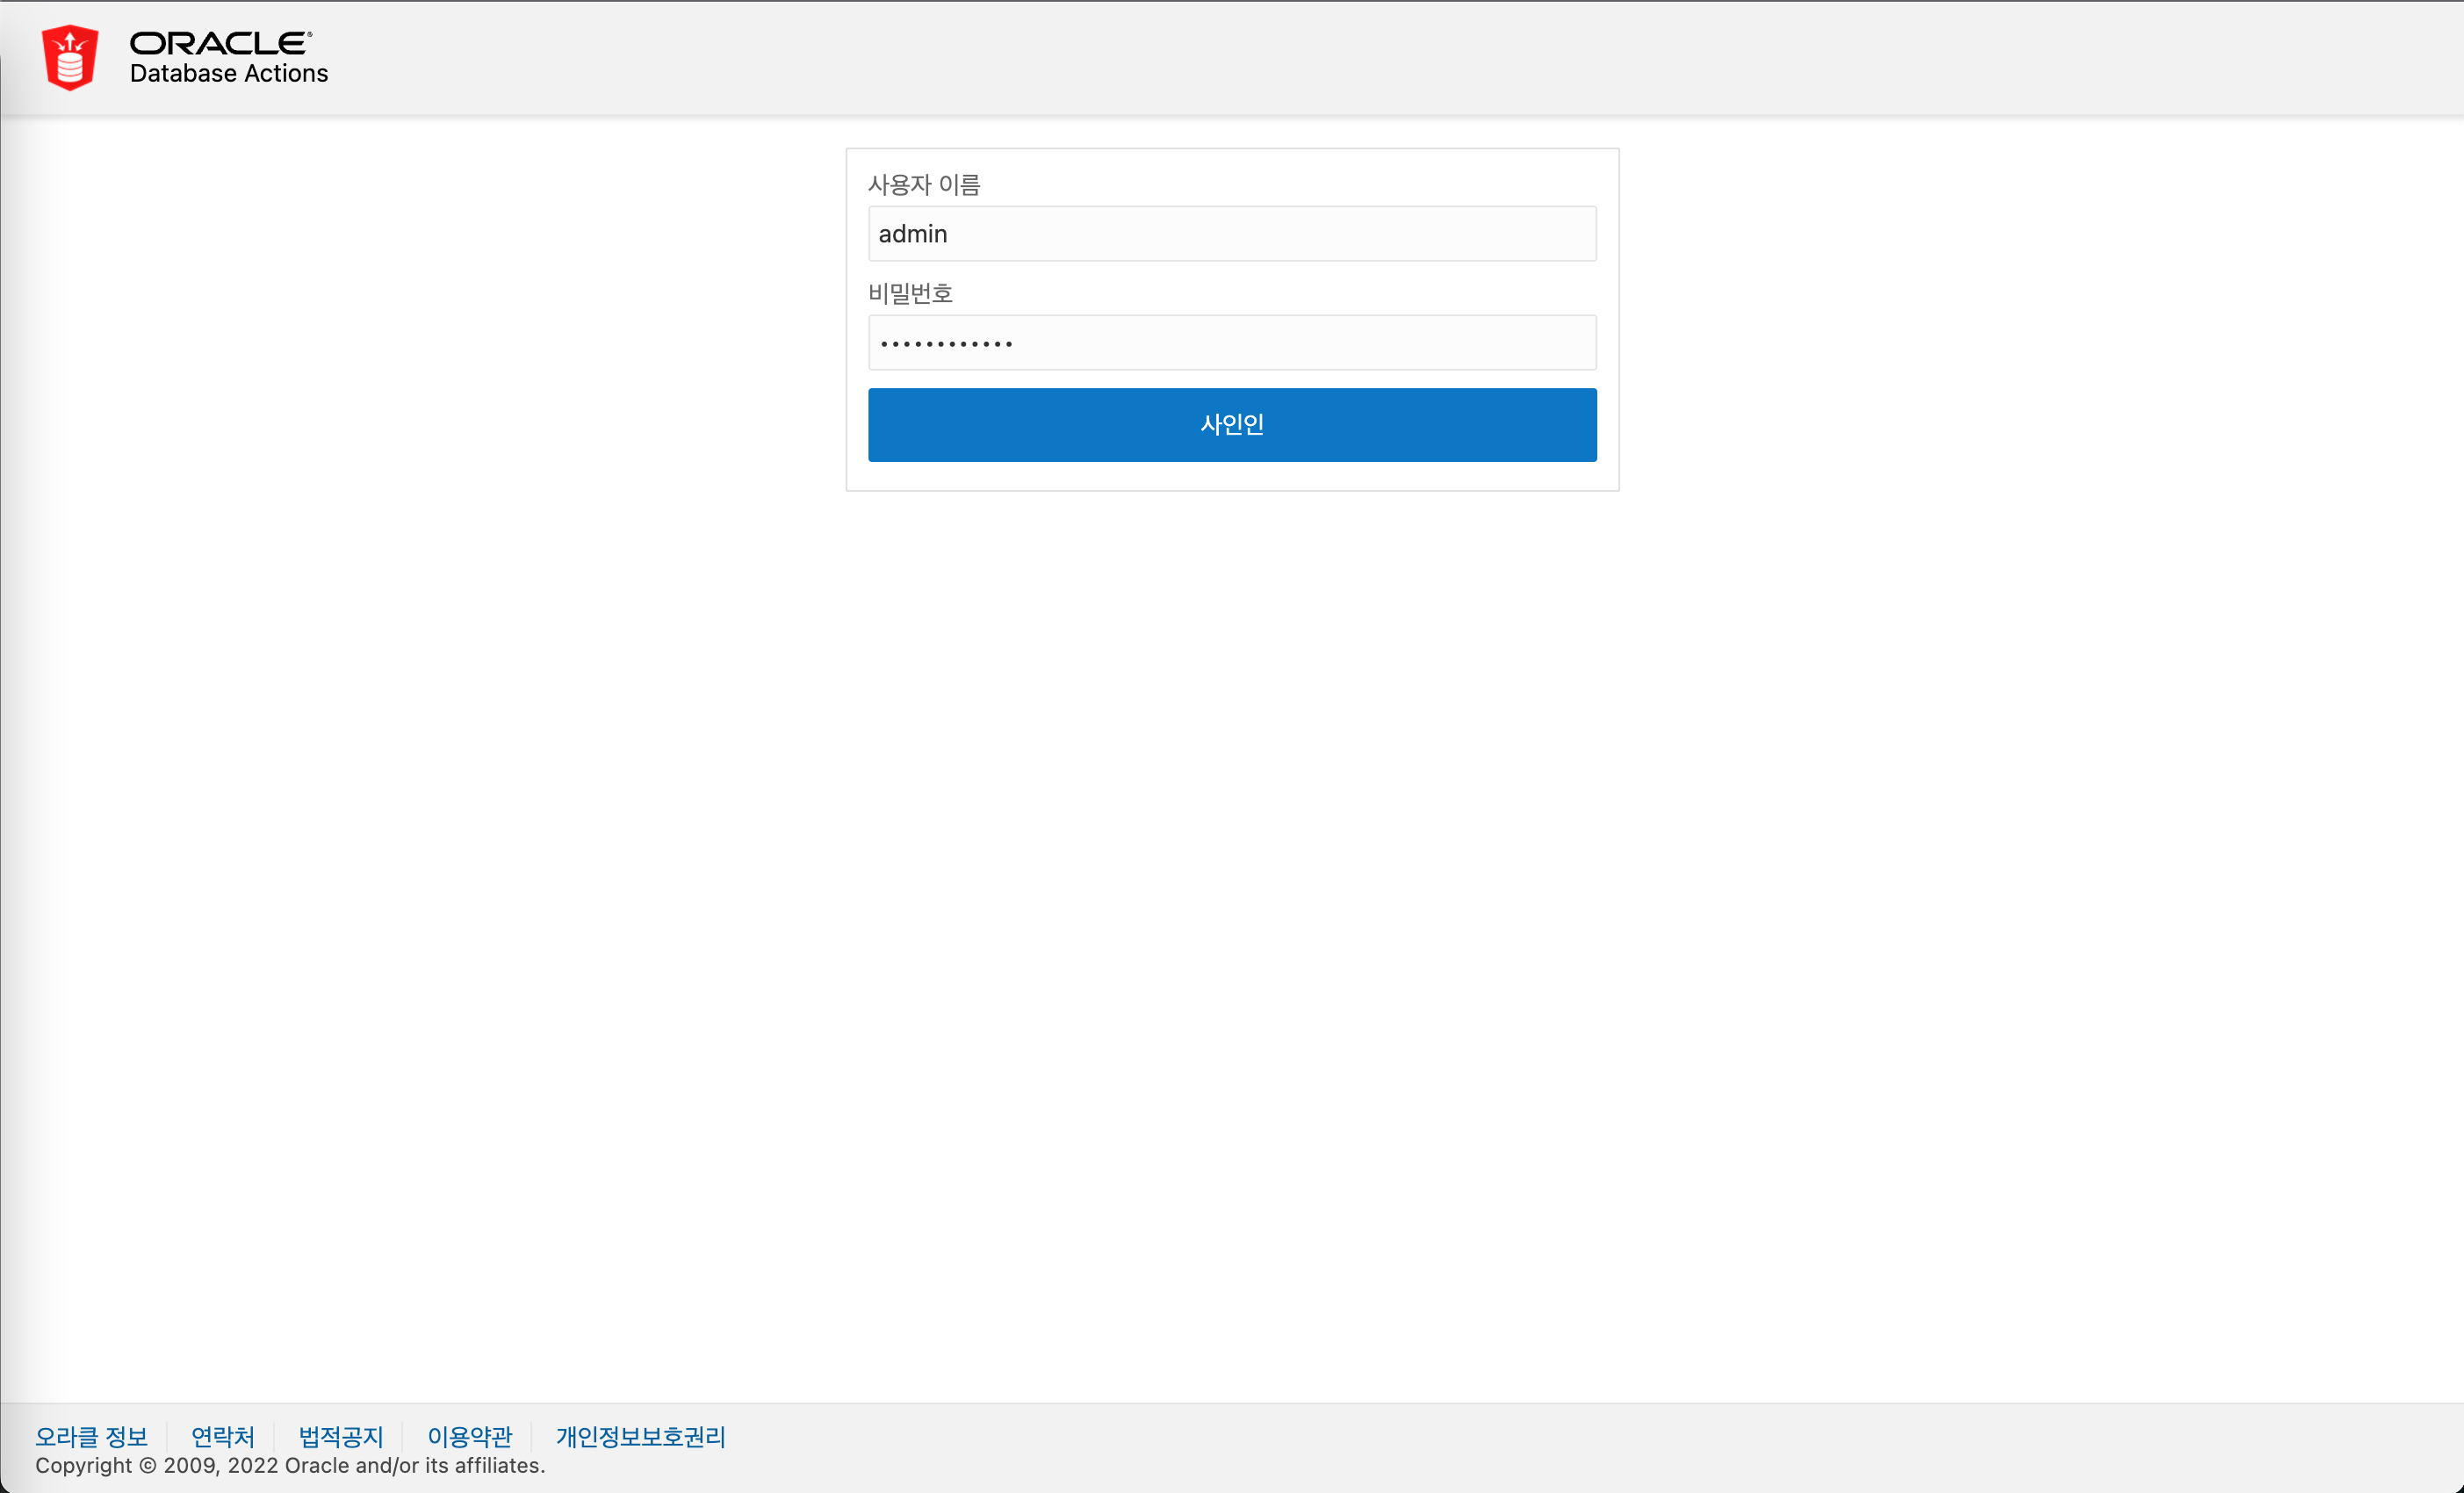Click the blue 사인인 sign-in button
The image size is (2464, 1493).
tap(1232, 425)
